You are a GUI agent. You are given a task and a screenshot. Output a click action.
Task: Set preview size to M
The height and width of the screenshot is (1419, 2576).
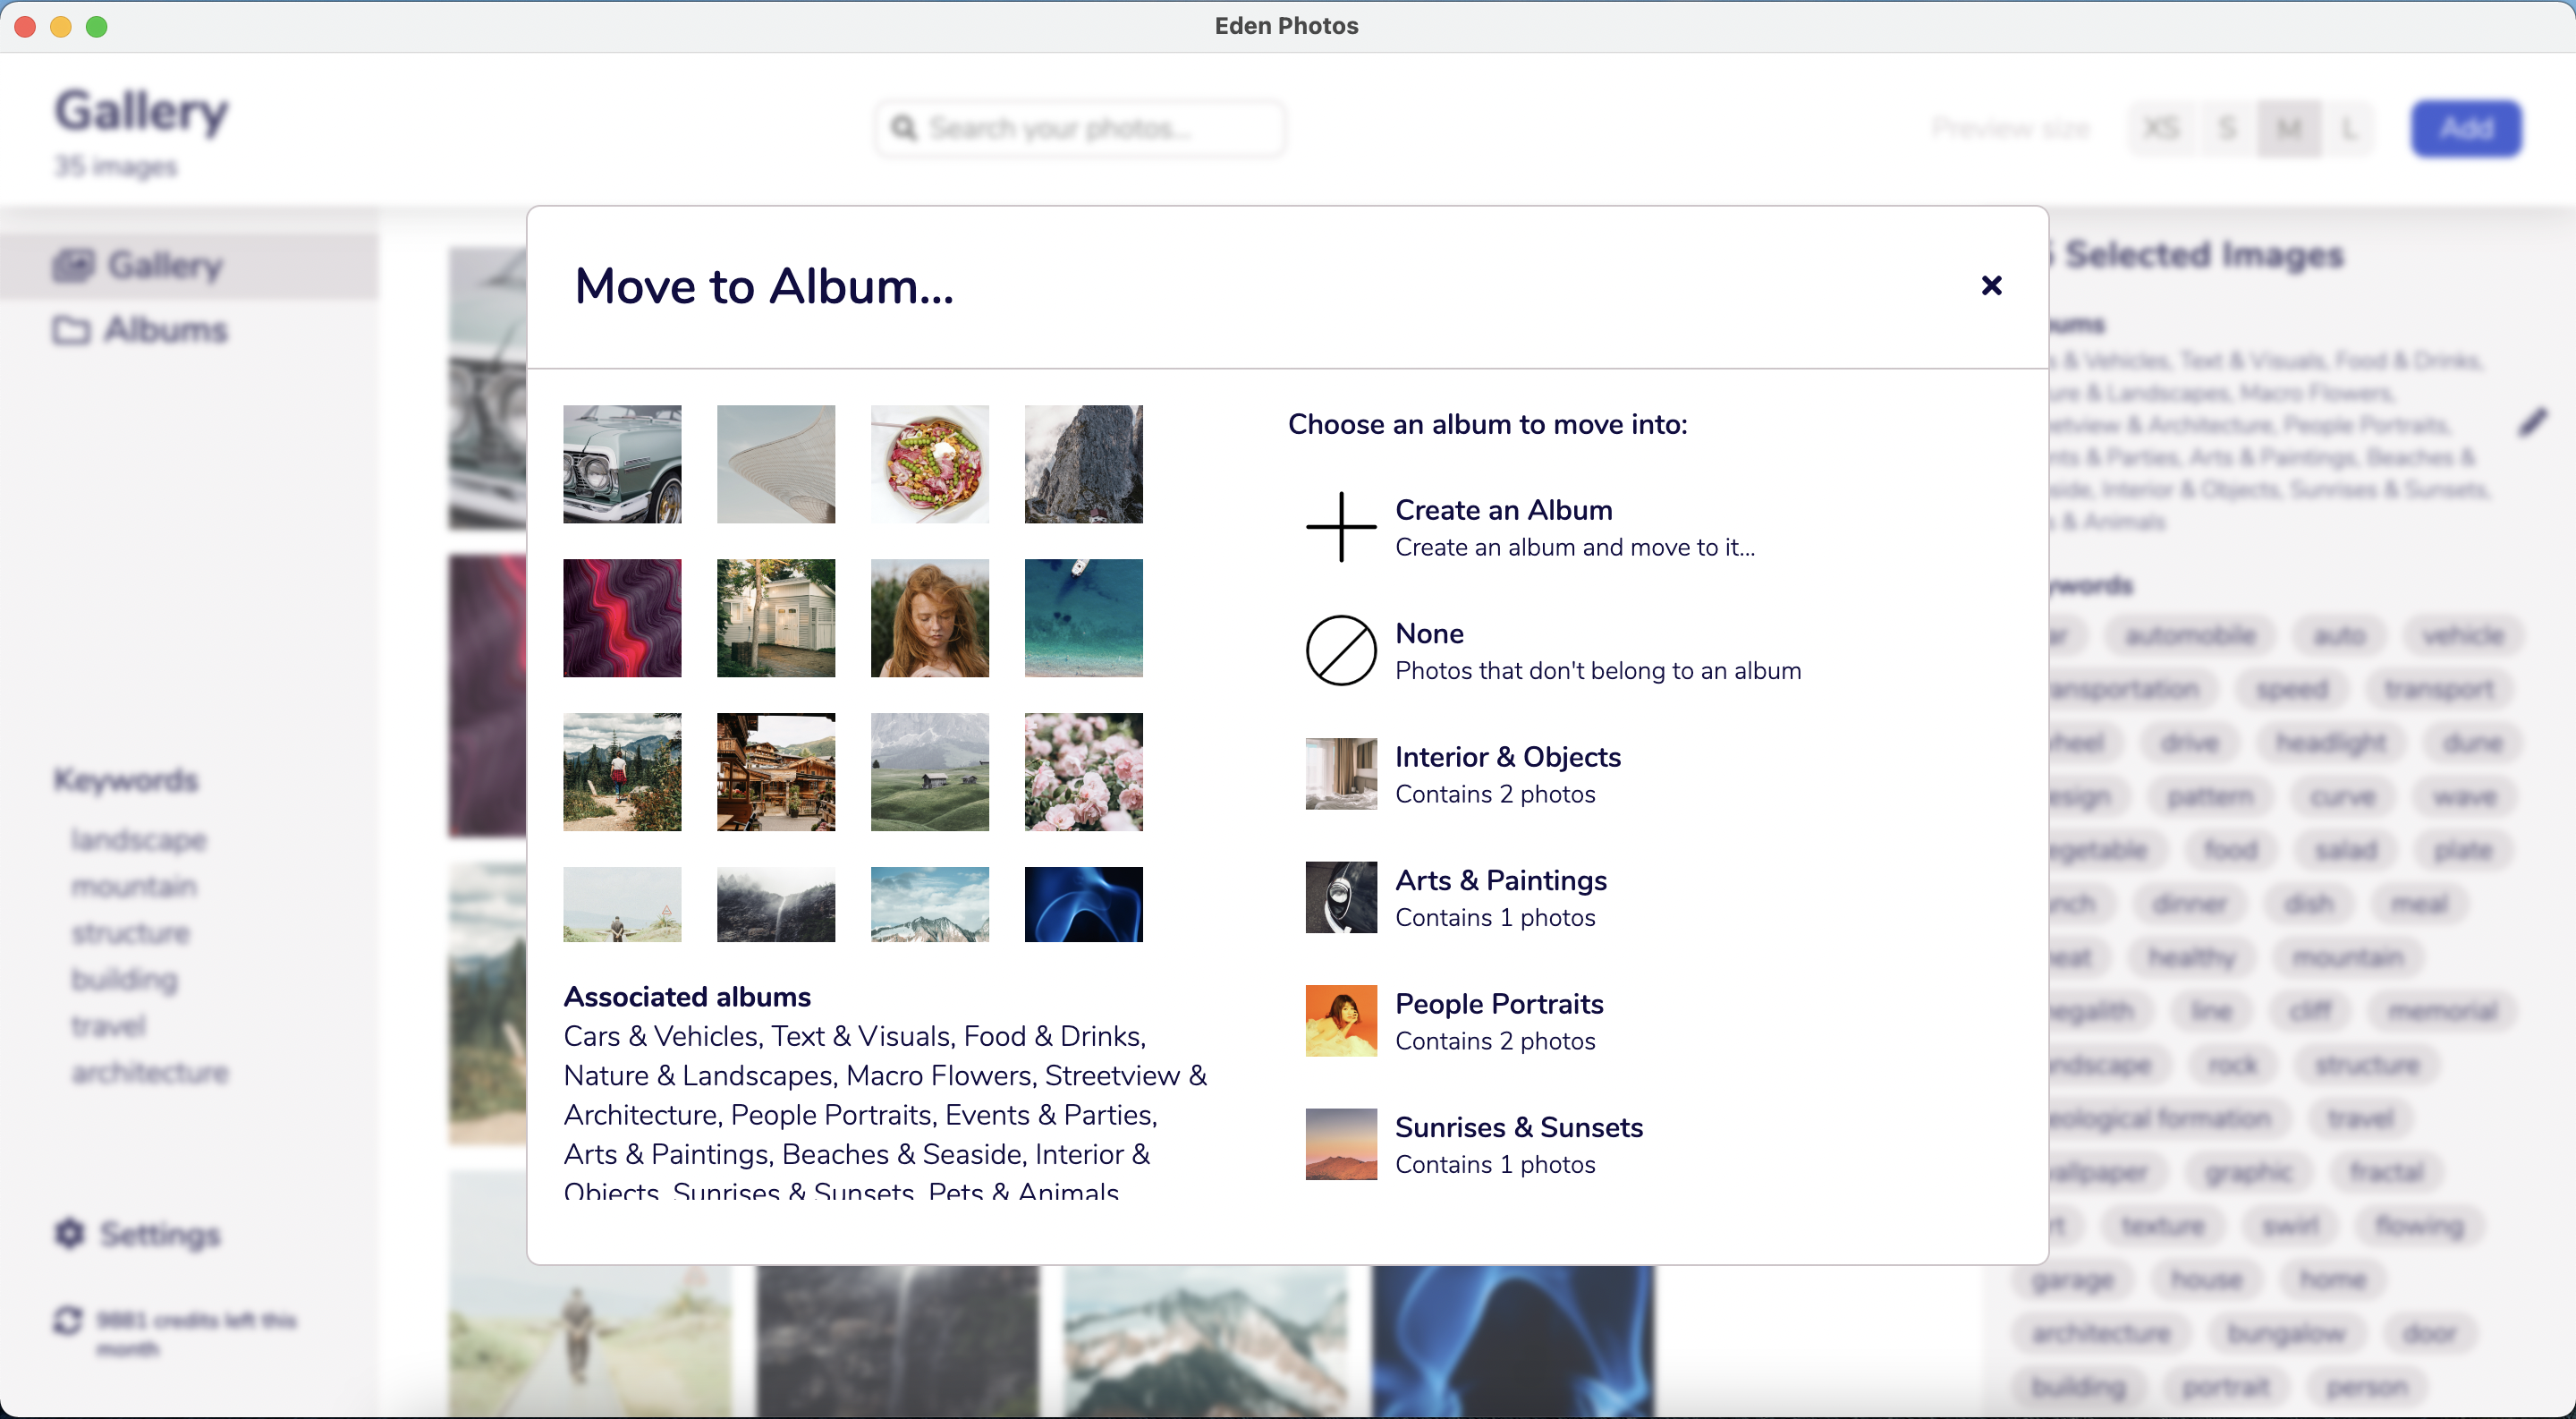[2289, 129]
